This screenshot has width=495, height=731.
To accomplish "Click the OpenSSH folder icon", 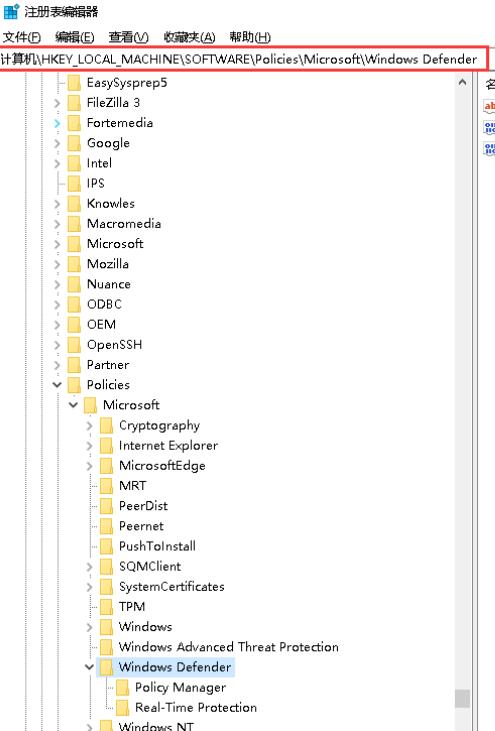I will (74, 345).
